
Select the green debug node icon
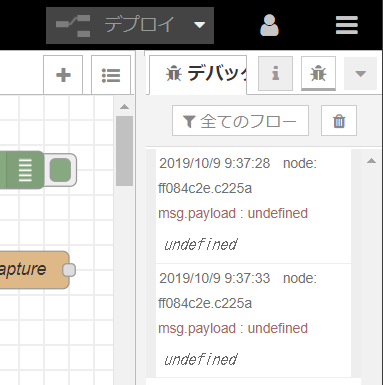pos(25,170)
